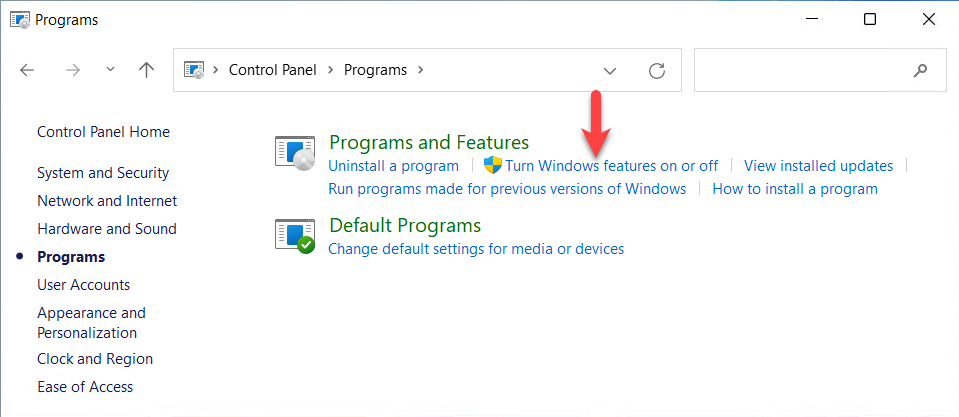959x417 pixels.
Task: Click Control Panel Home link
Action: pos(103,132)
